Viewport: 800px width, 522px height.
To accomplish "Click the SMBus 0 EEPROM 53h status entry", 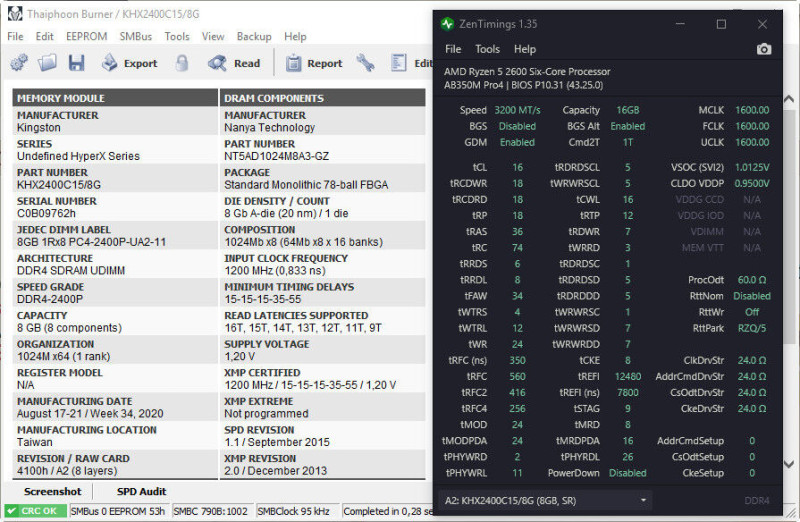I will [x=118, y=511].
